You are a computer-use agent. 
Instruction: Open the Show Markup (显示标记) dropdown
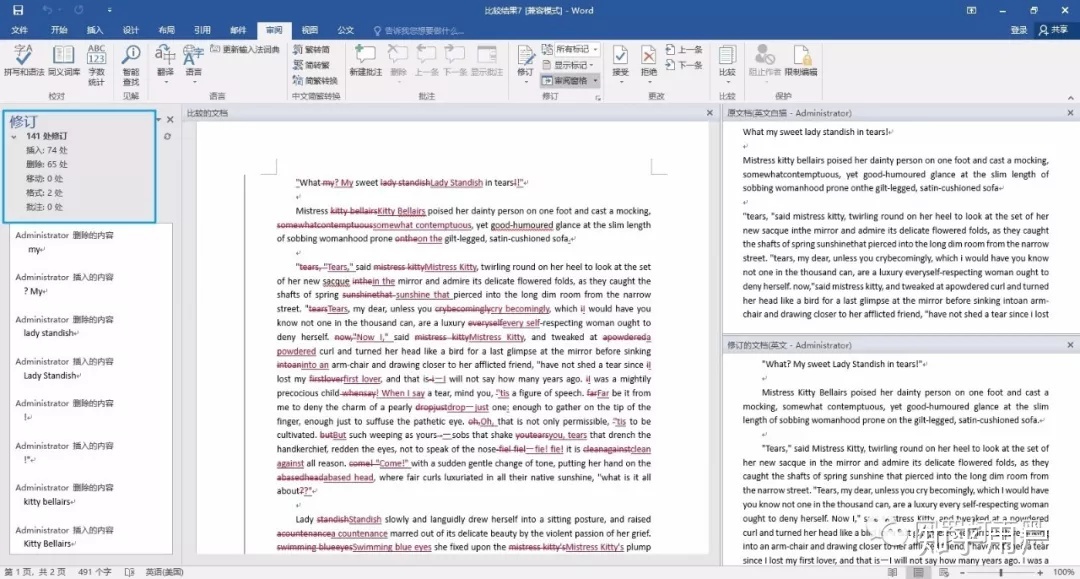568,65
